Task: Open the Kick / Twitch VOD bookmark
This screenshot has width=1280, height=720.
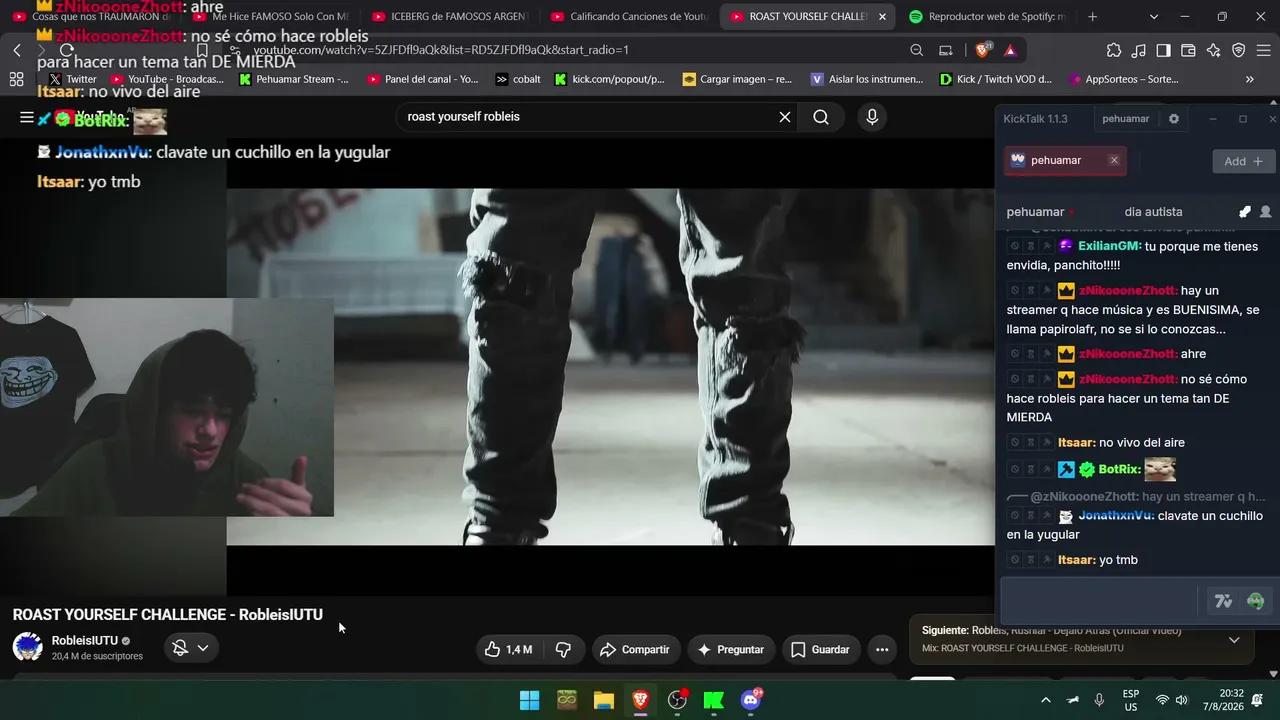Action: coord(996,79)
